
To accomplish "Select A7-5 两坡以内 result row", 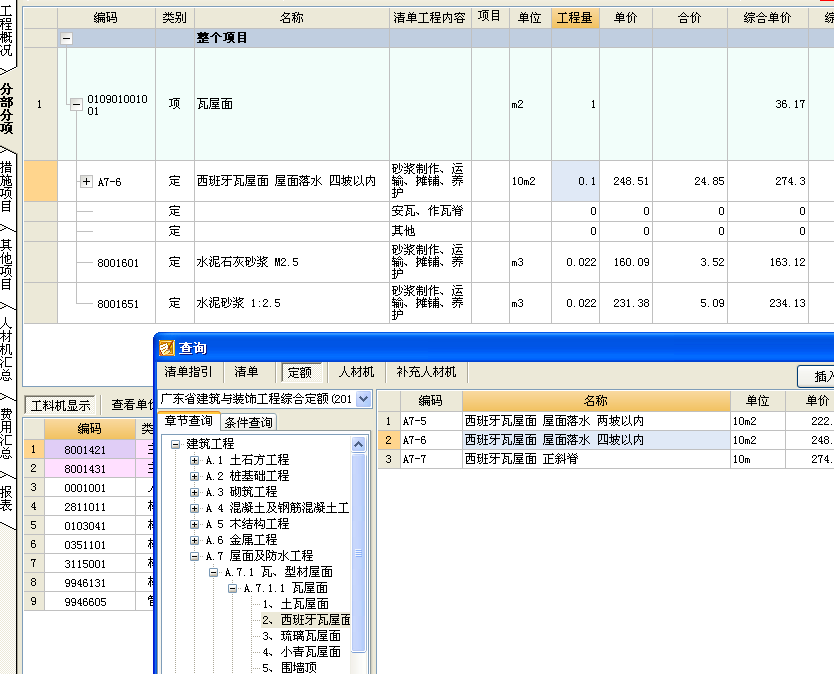I will tap(606, 421).
